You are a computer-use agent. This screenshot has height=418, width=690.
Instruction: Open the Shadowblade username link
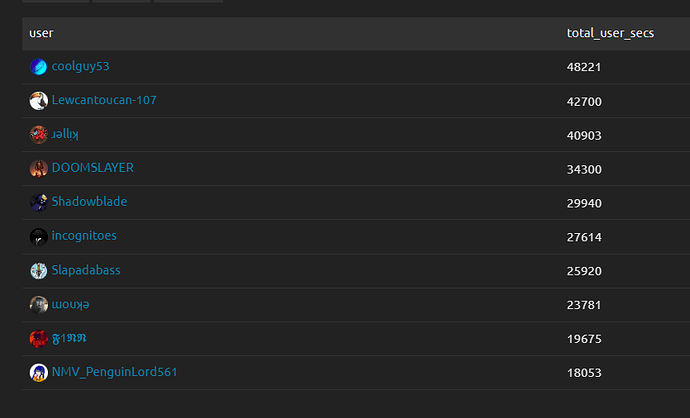coord(89,202)
